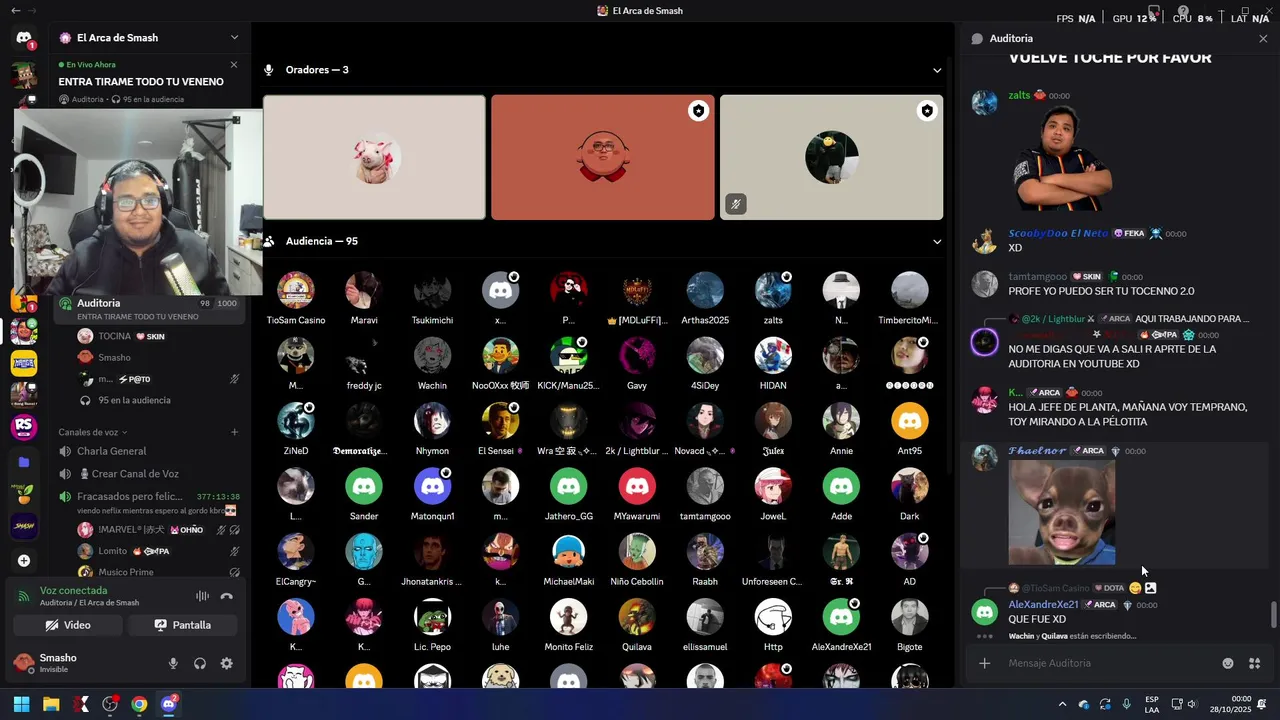
Task: Open emoji picker in message box
Action: pos(1228,663)
